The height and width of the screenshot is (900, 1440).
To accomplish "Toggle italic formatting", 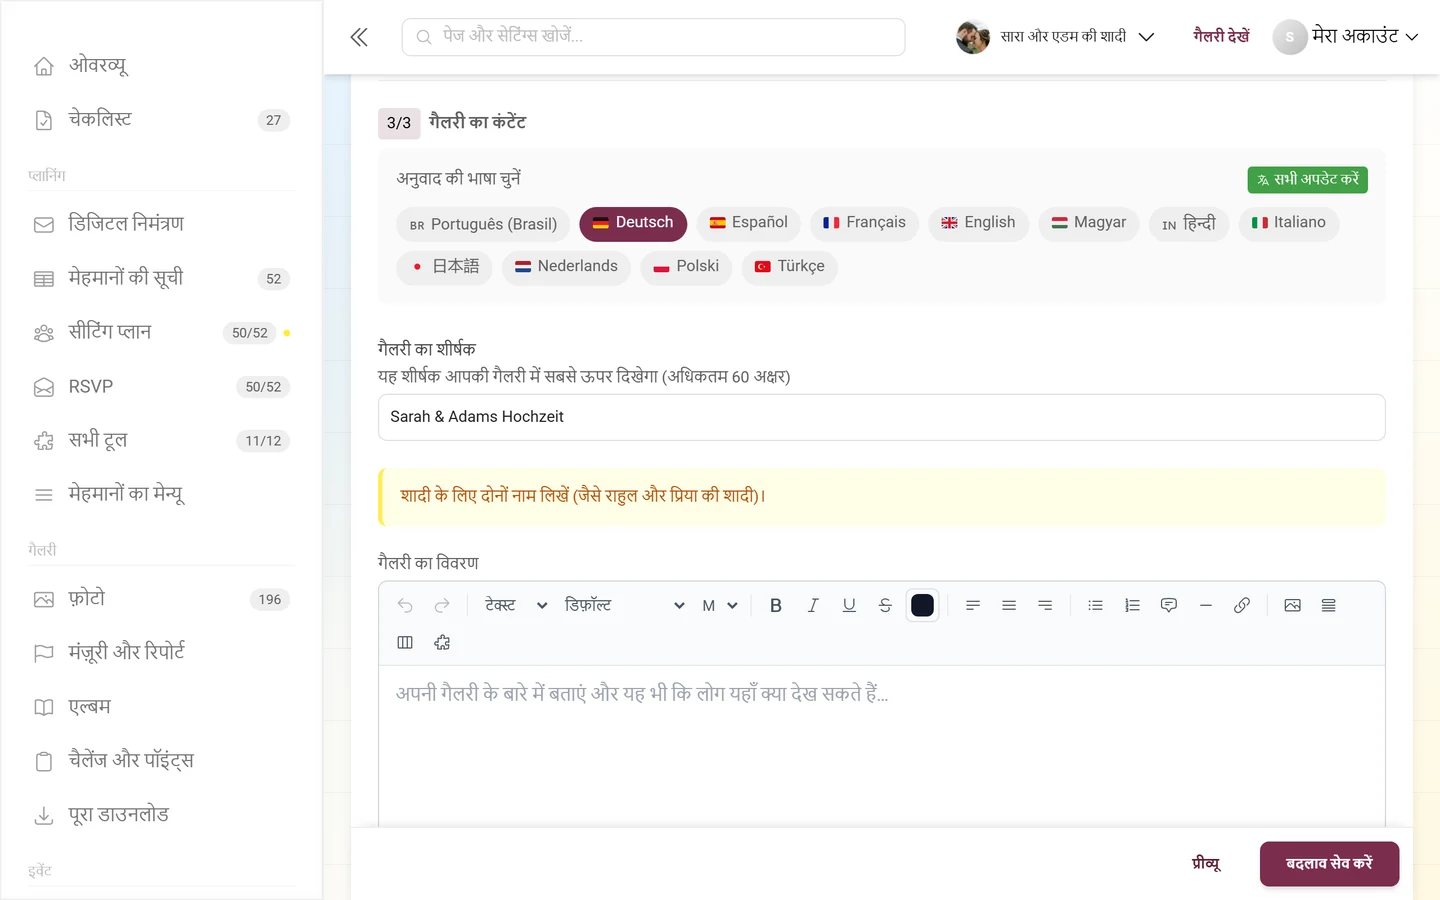I will coord(813,605).
